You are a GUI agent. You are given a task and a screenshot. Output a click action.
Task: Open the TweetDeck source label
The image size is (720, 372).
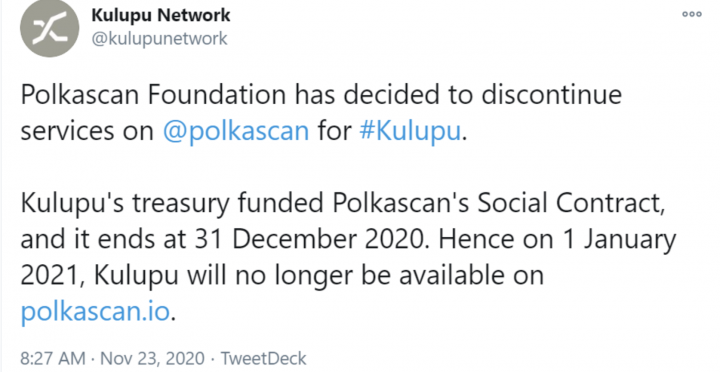(264, 358)
